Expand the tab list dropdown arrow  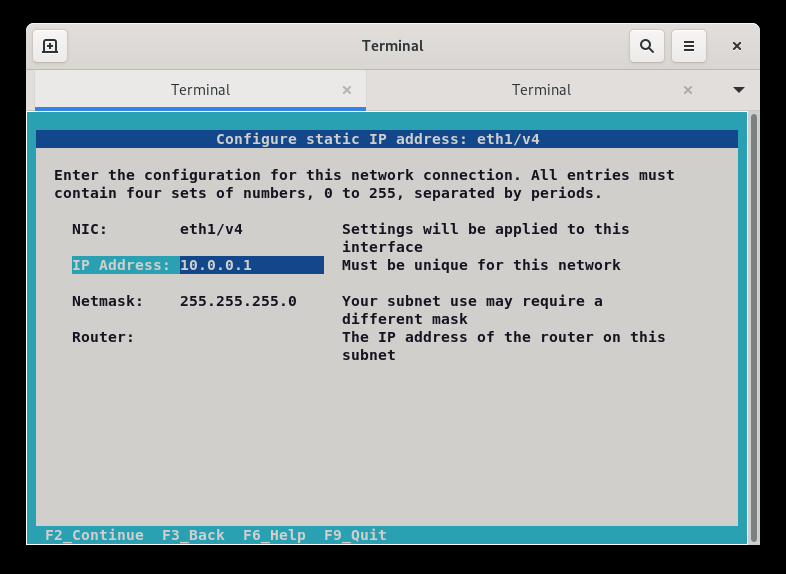pyautogui.click(x=739, y=90)
